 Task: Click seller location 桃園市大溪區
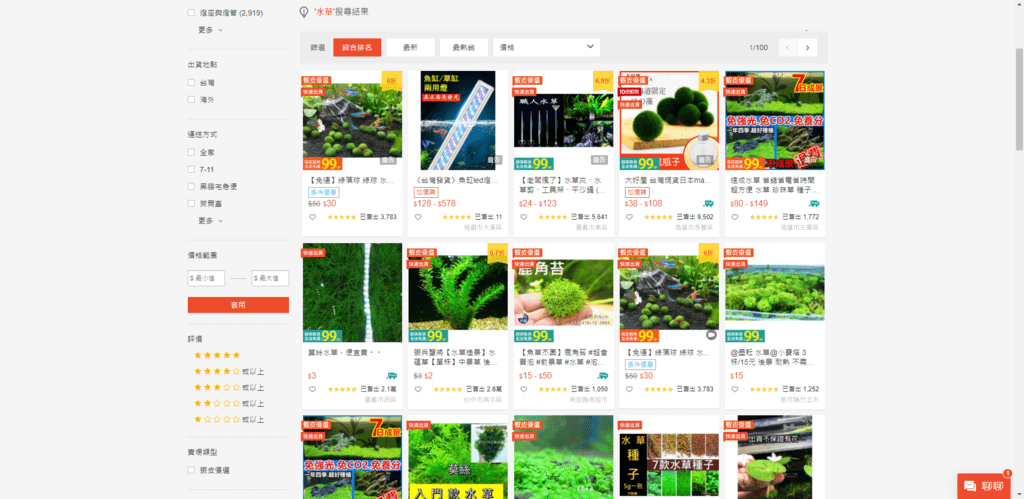click(483, 227)
